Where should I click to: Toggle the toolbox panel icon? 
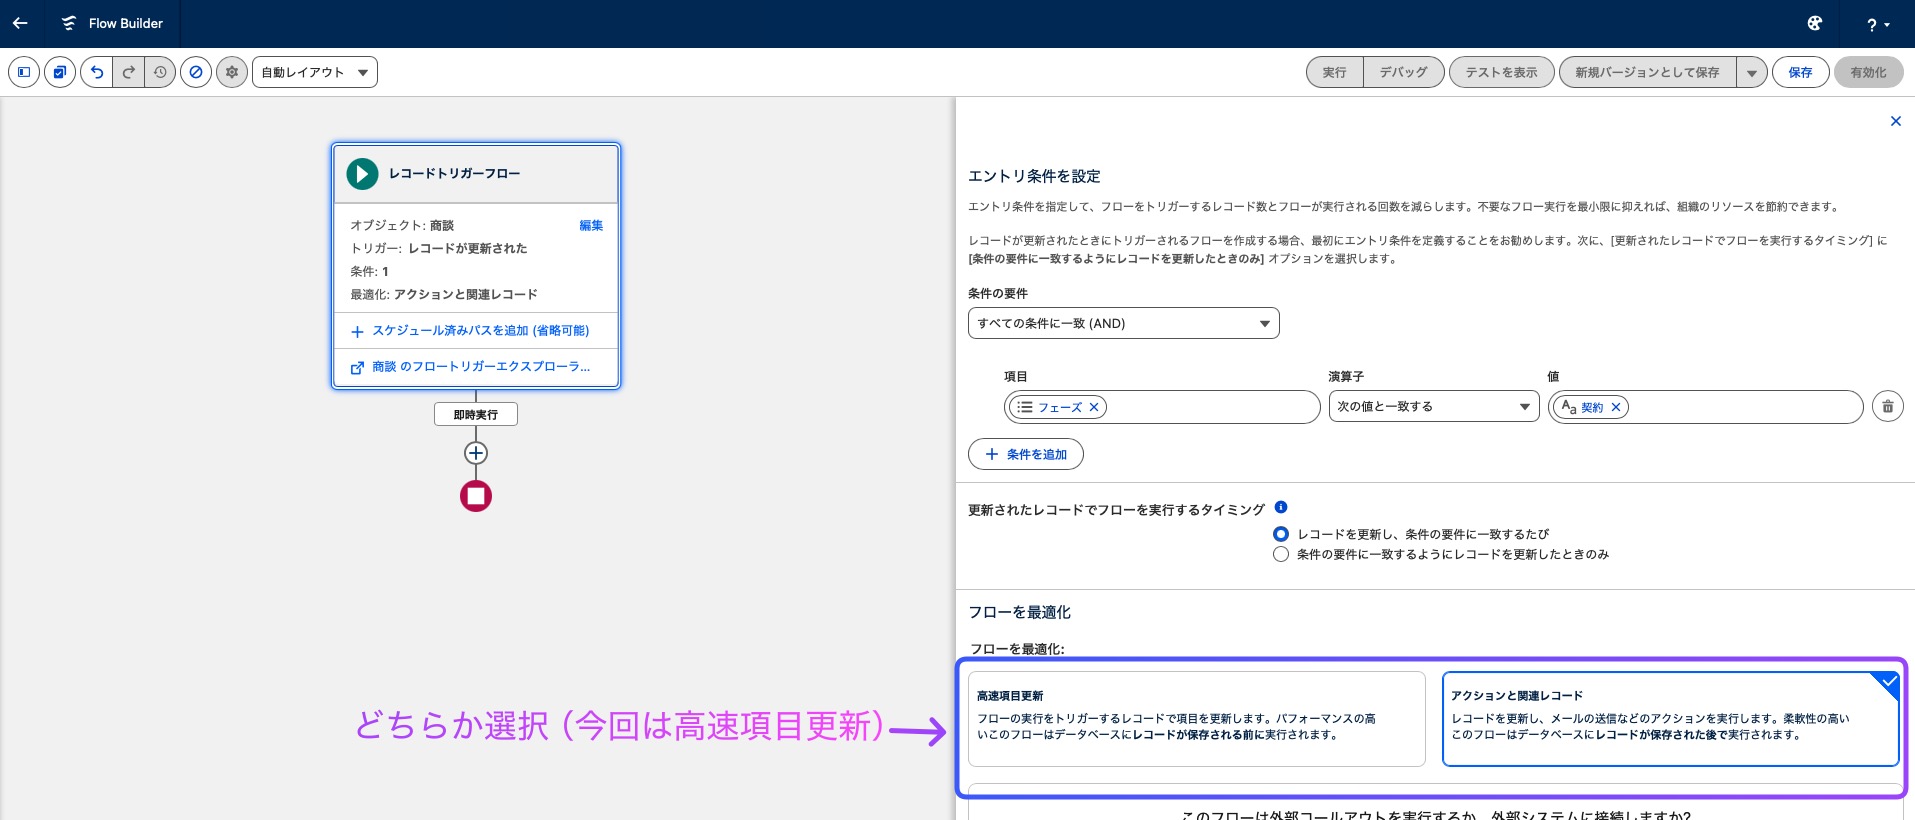click(24, 72)
